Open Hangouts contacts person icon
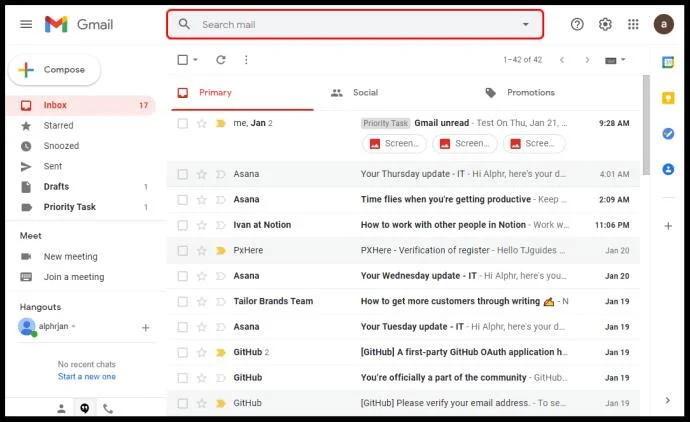The image size is (690, 422). pos(61,409)
